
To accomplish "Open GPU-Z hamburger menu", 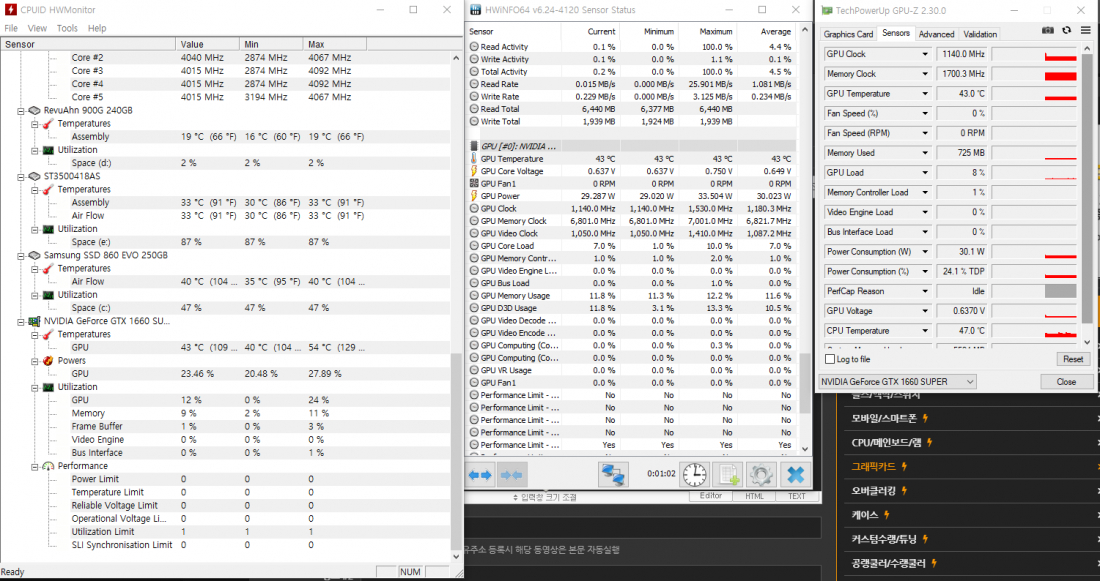I will [1085, 31].
